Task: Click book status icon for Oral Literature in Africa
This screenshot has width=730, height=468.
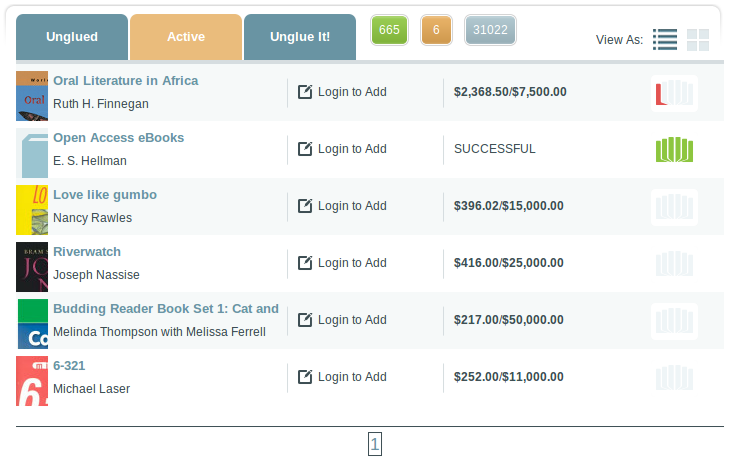Action: [674, 93]
